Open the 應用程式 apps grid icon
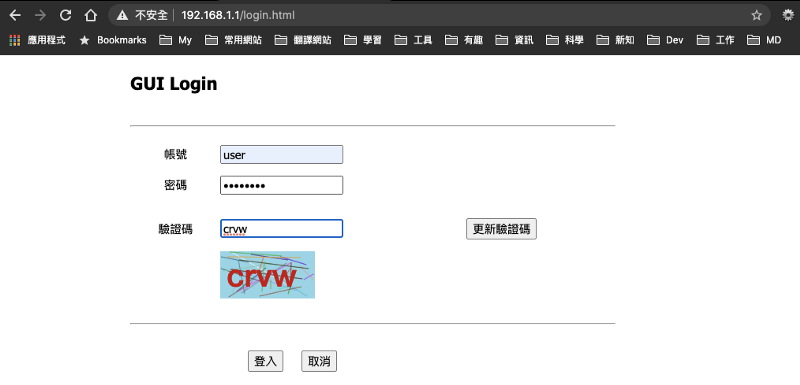The width and height of the screenshot is (800, 385). click(15, 40)
